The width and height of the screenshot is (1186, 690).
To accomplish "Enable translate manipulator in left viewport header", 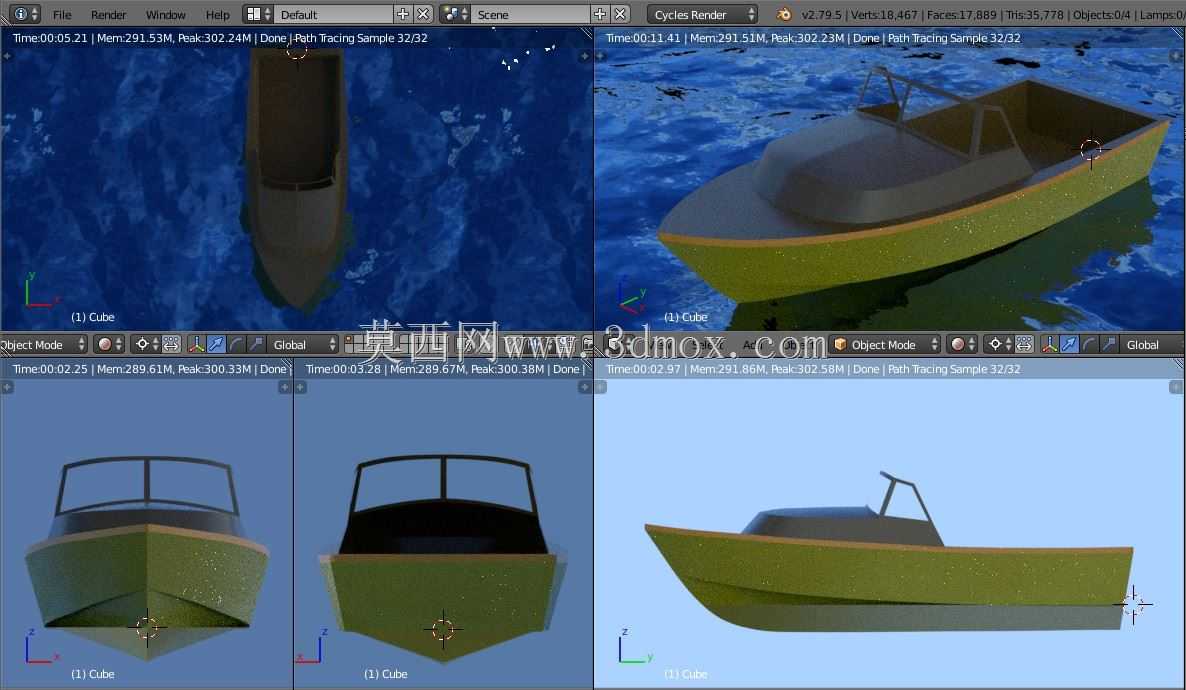I will (x=216, y=344).
